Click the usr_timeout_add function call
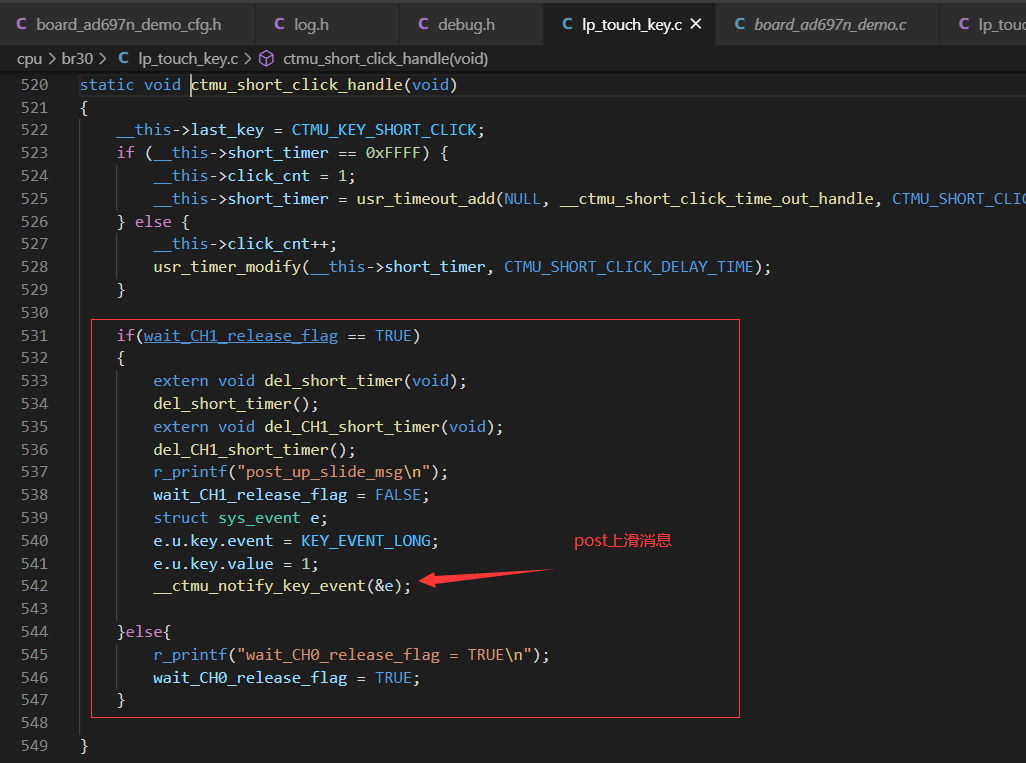The height and width of the screenshot is (763, 1026). [x=425, y=199]
